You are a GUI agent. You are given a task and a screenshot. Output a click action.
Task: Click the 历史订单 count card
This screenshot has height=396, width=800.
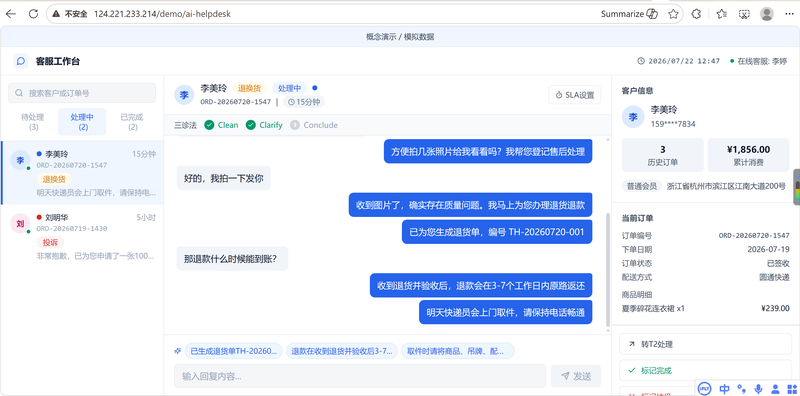click(663, 155)
